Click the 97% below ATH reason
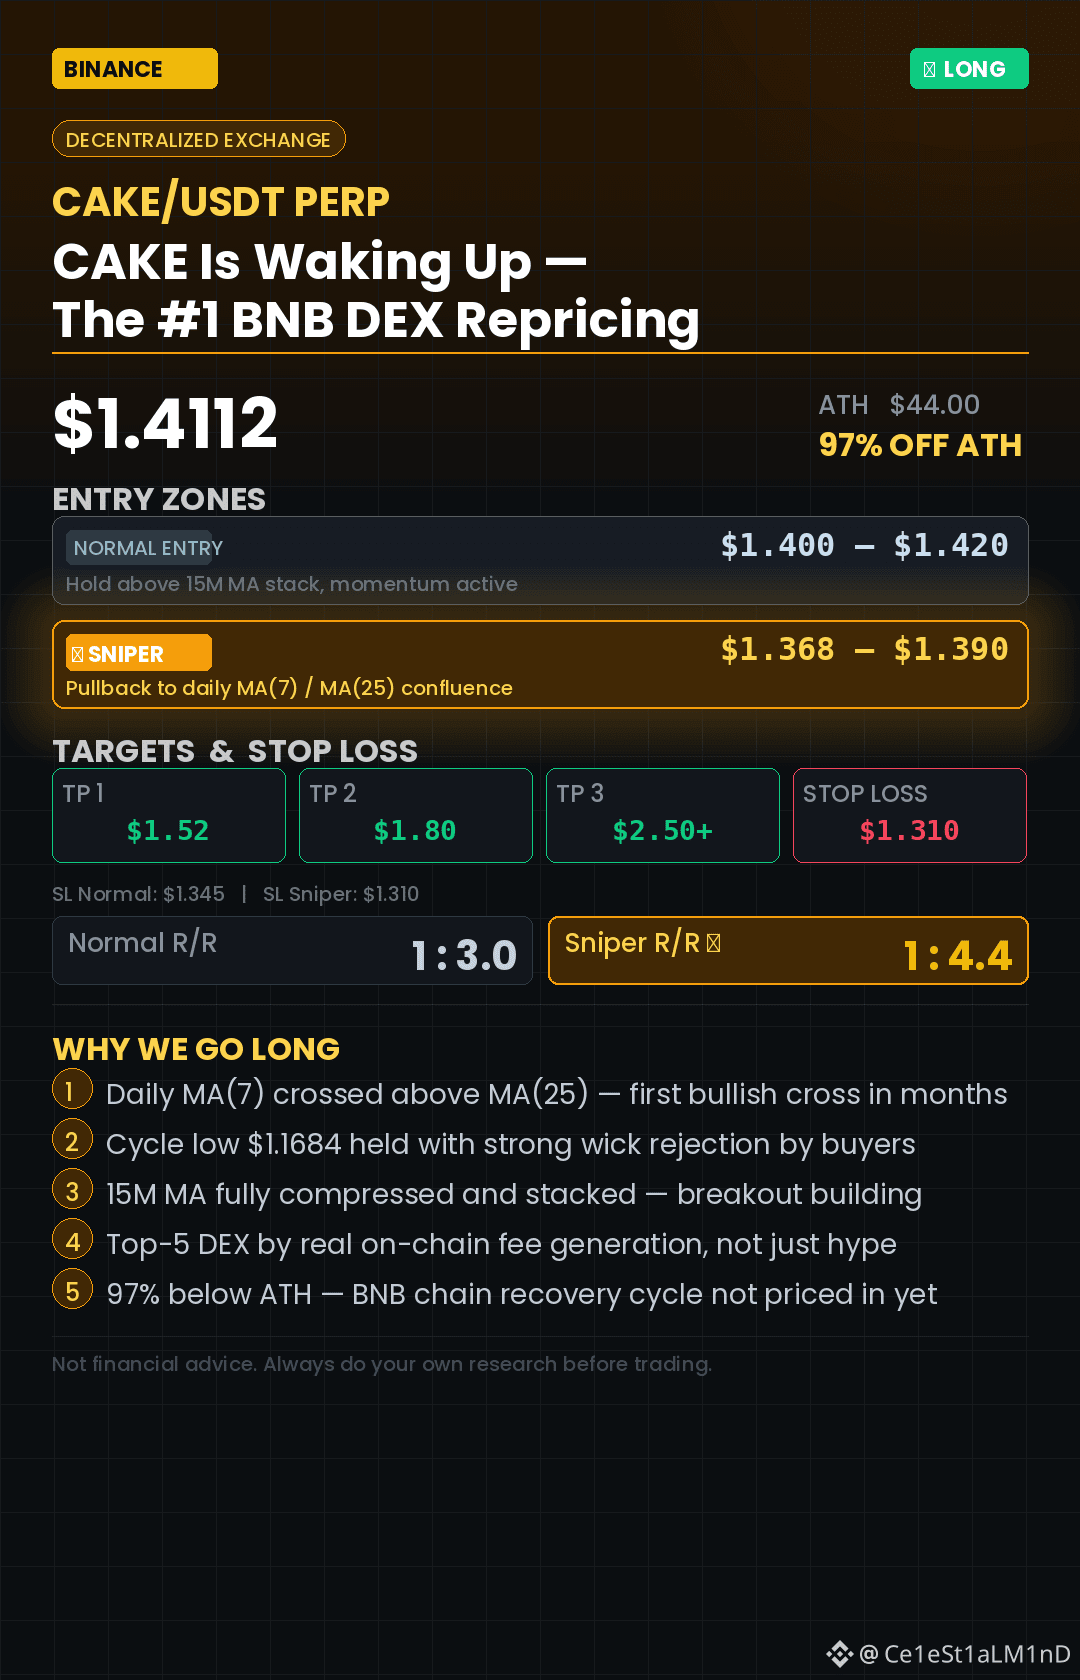Image resolution: width=1080 pixels, height=1680 pixels. coord(522,1294)
